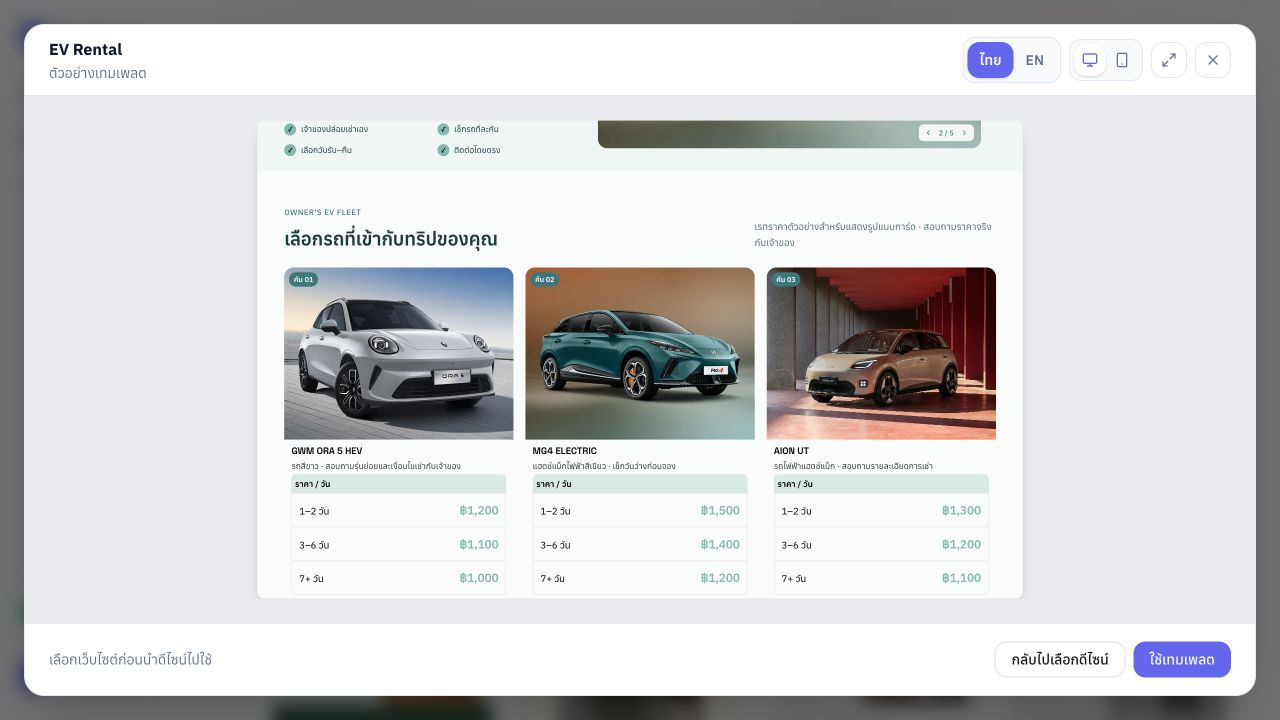Click the กลับไปเลือกดีไซน์ button
Viewport: 1280px width, 720px height.
(x=1059, y=660)
